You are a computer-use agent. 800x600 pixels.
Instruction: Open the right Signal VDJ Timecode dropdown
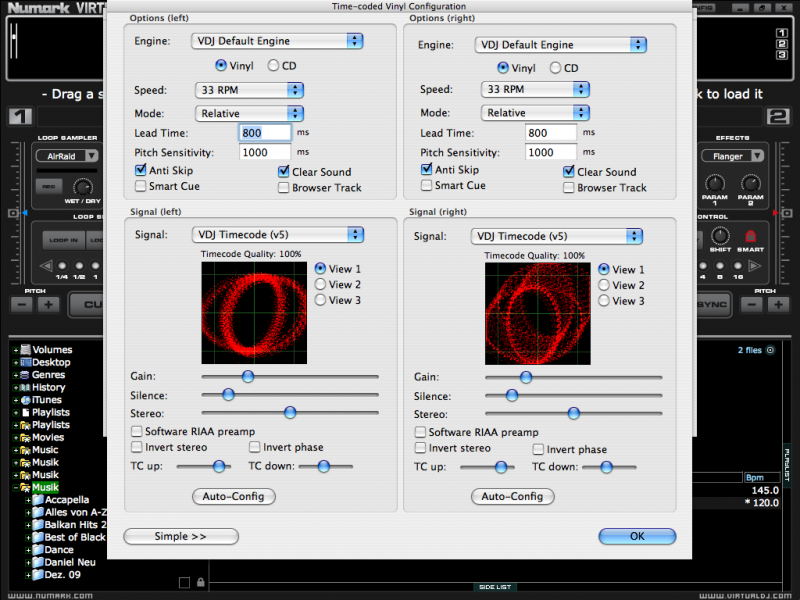[x=556, y=236]
